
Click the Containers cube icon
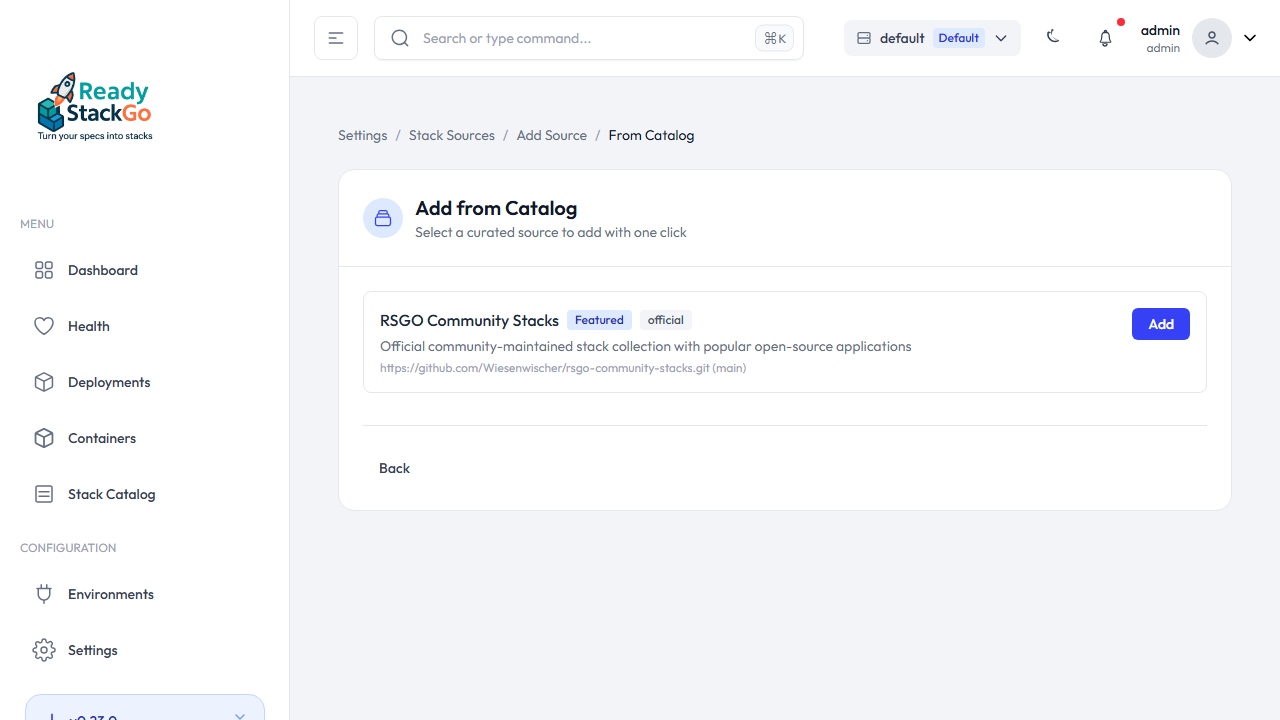tap(44, 438)
